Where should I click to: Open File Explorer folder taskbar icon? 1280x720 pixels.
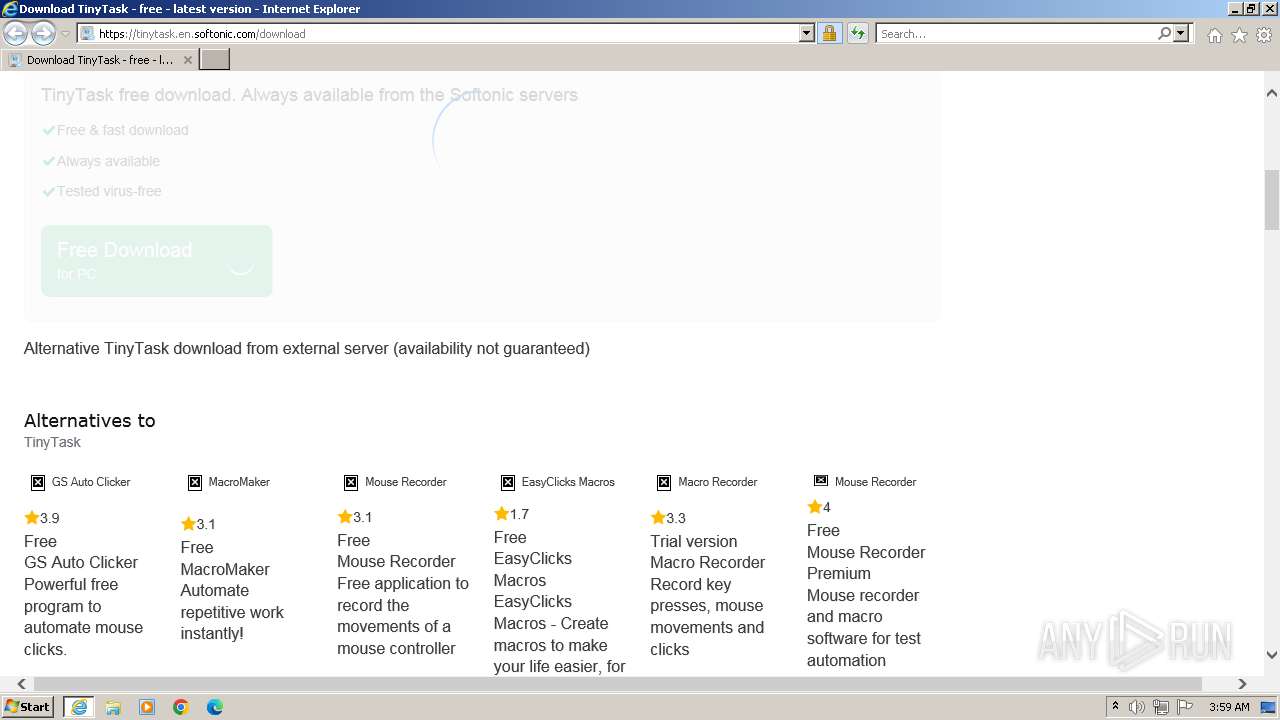click(x=113, y=707)
